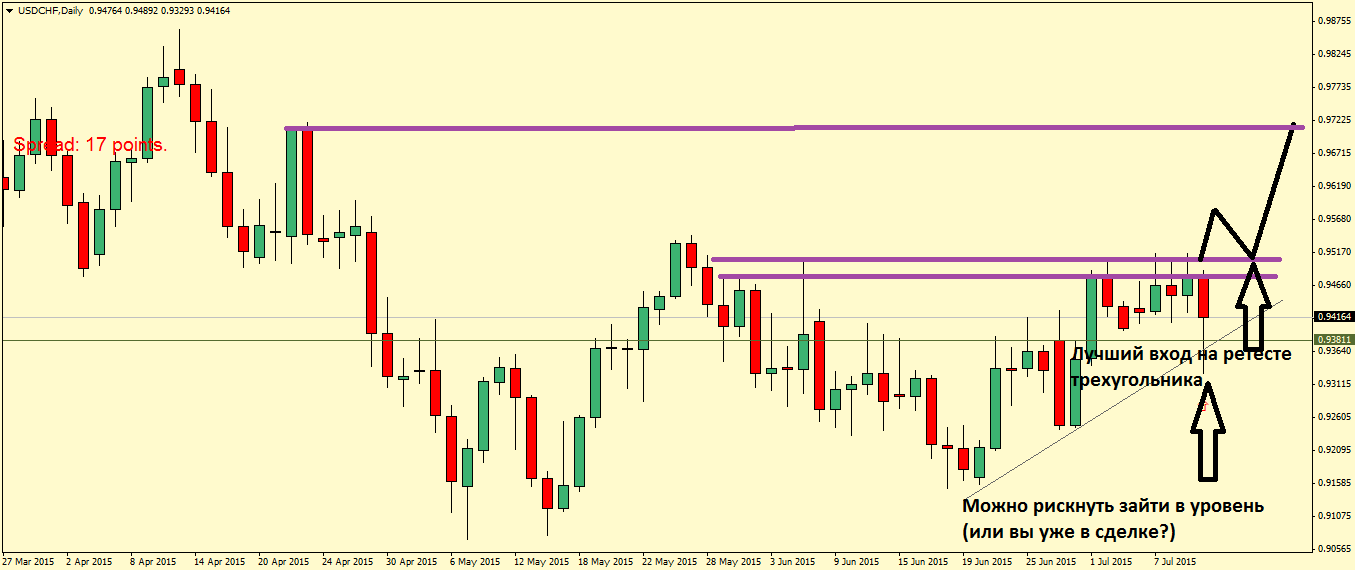This screenshot has width=1355, height=570.
Task: Click the '15 Jun 2015' date label
Action: tap(922, 562)
